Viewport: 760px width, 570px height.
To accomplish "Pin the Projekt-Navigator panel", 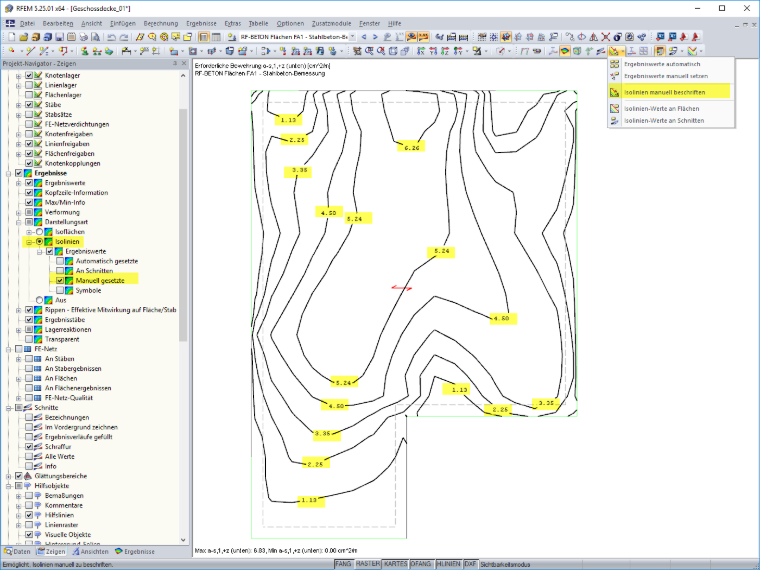I will (x=175, y=63).
